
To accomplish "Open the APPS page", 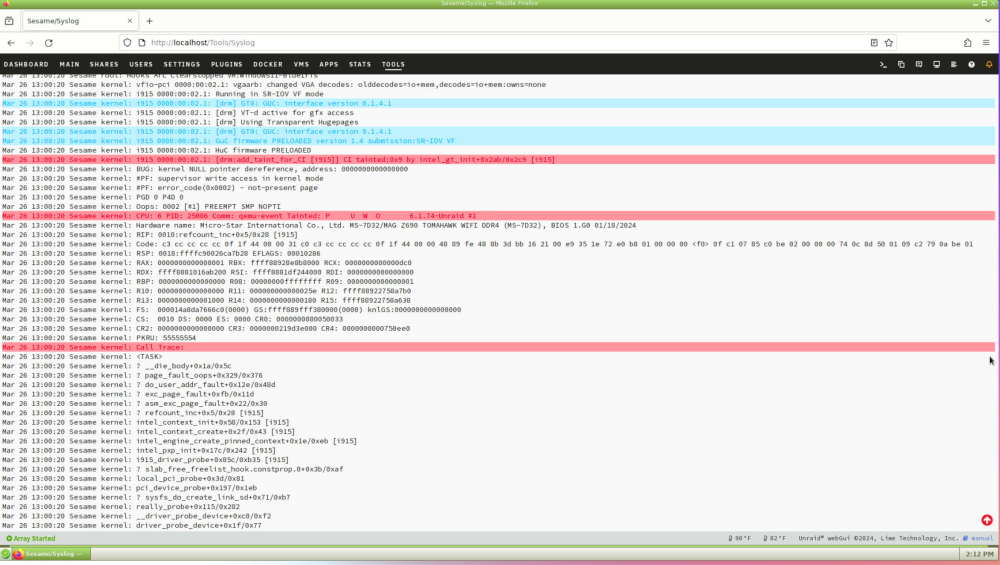I will [328, 64].
